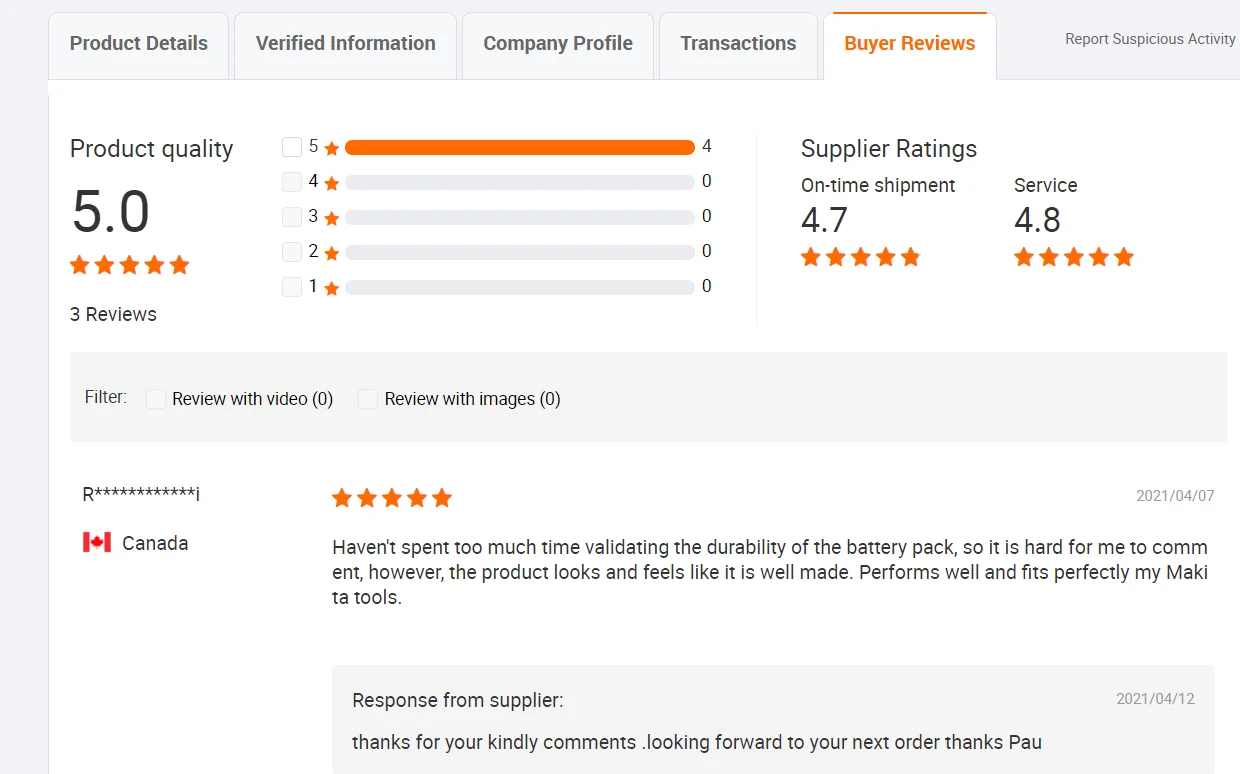Image resolution: width=1240 pixels, height=774 pixels.
Task: Click the star icon beside the 5 rating
Action: click(x=332, y=149)
